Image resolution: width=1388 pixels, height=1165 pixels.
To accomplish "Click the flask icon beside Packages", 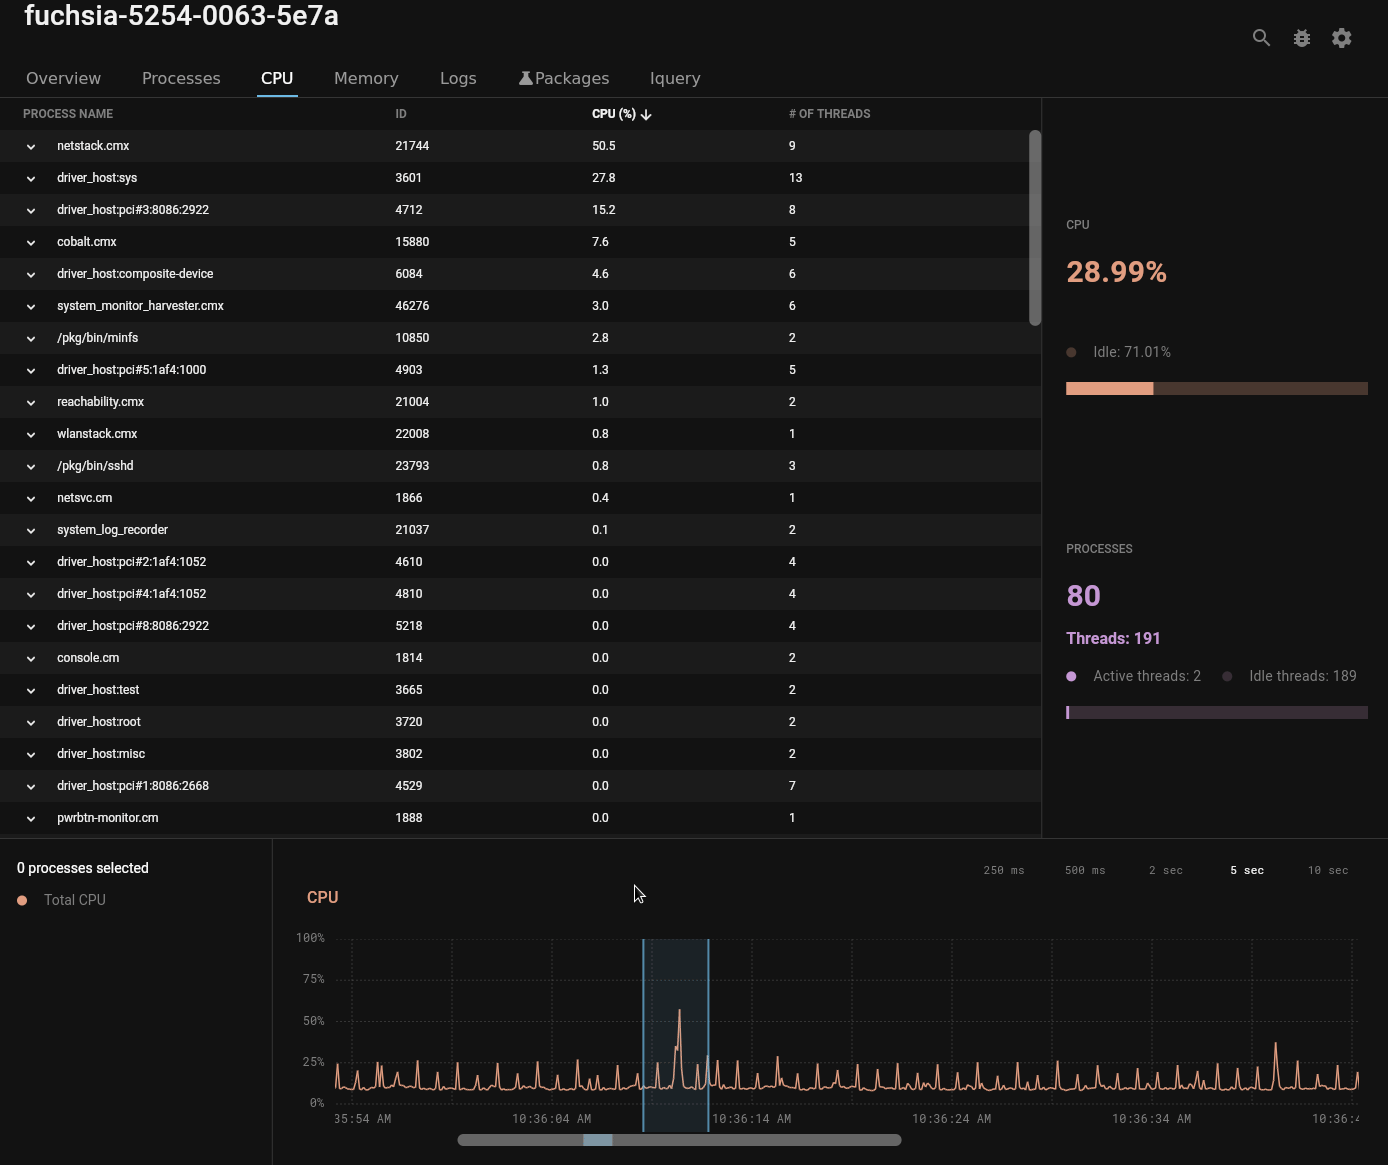I will pyautogui.click(x=525, y=78).
